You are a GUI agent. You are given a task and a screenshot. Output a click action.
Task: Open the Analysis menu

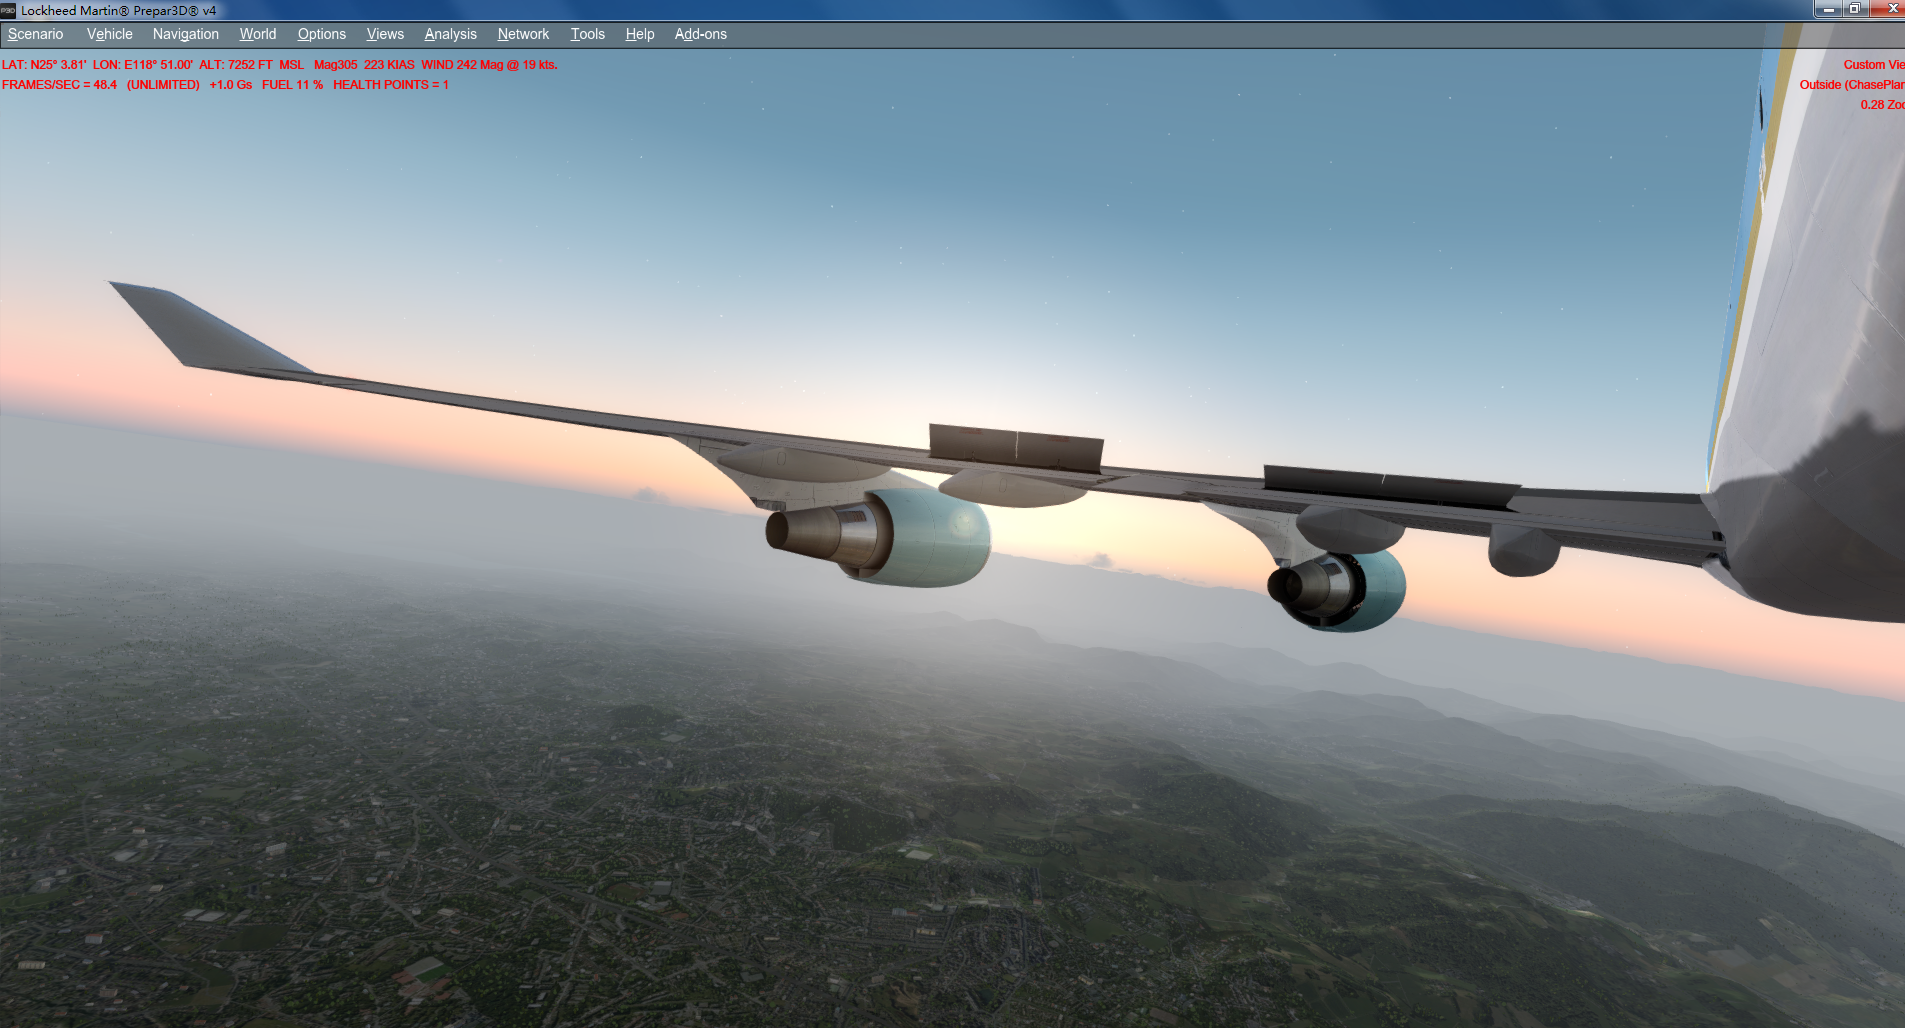click(450, 33)
